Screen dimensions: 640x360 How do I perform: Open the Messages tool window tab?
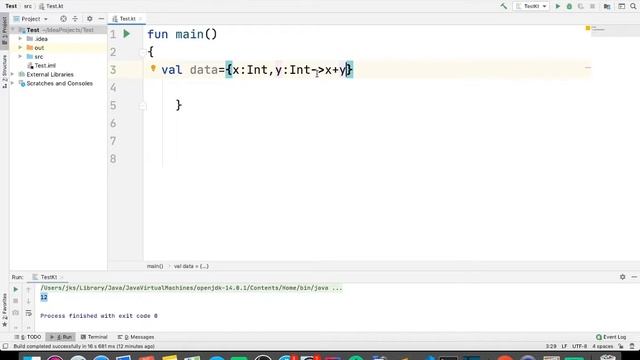pyautogui.click(x=136, y=337)
